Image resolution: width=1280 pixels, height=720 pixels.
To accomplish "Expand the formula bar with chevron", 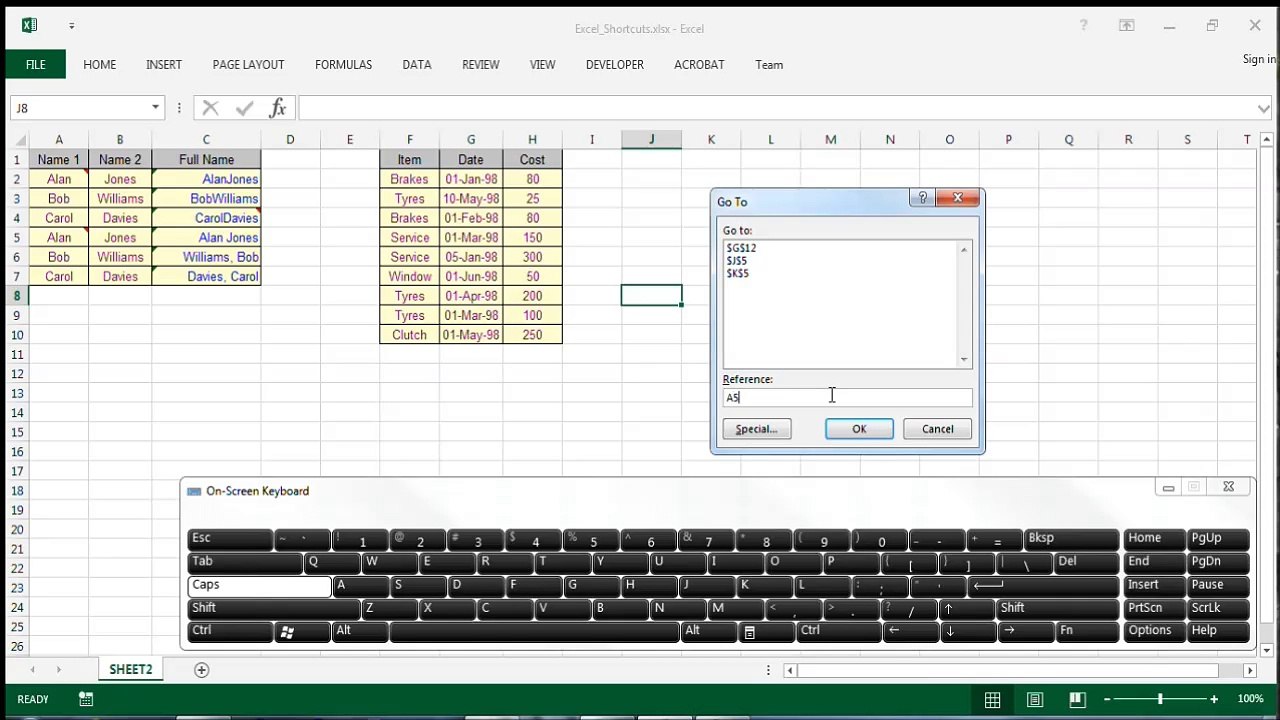I will tap(1264, 108).
